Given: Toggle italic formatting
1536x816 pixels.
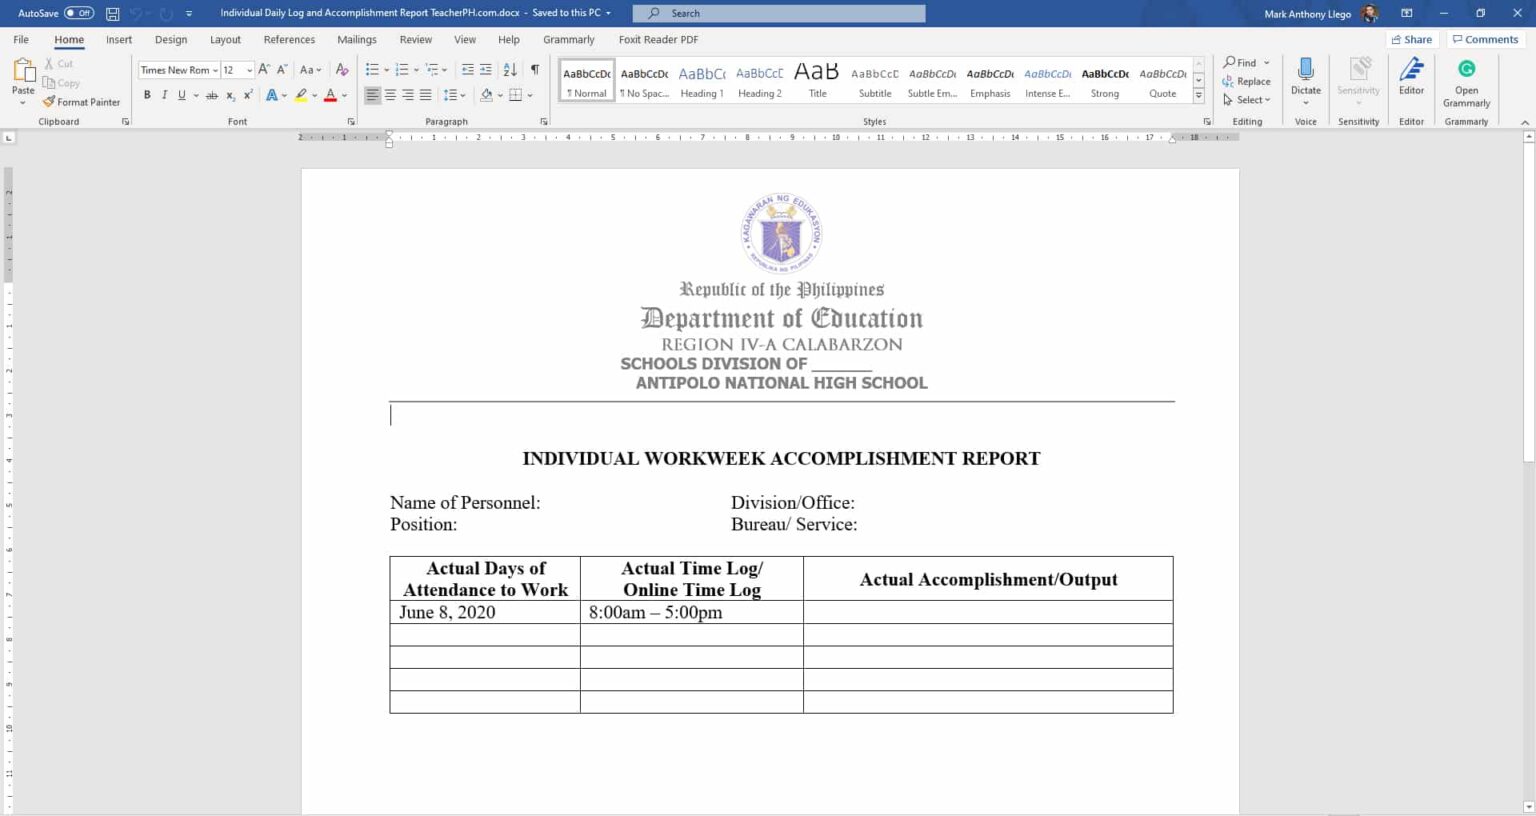Looking at the screenshot, I should [164, 94].
